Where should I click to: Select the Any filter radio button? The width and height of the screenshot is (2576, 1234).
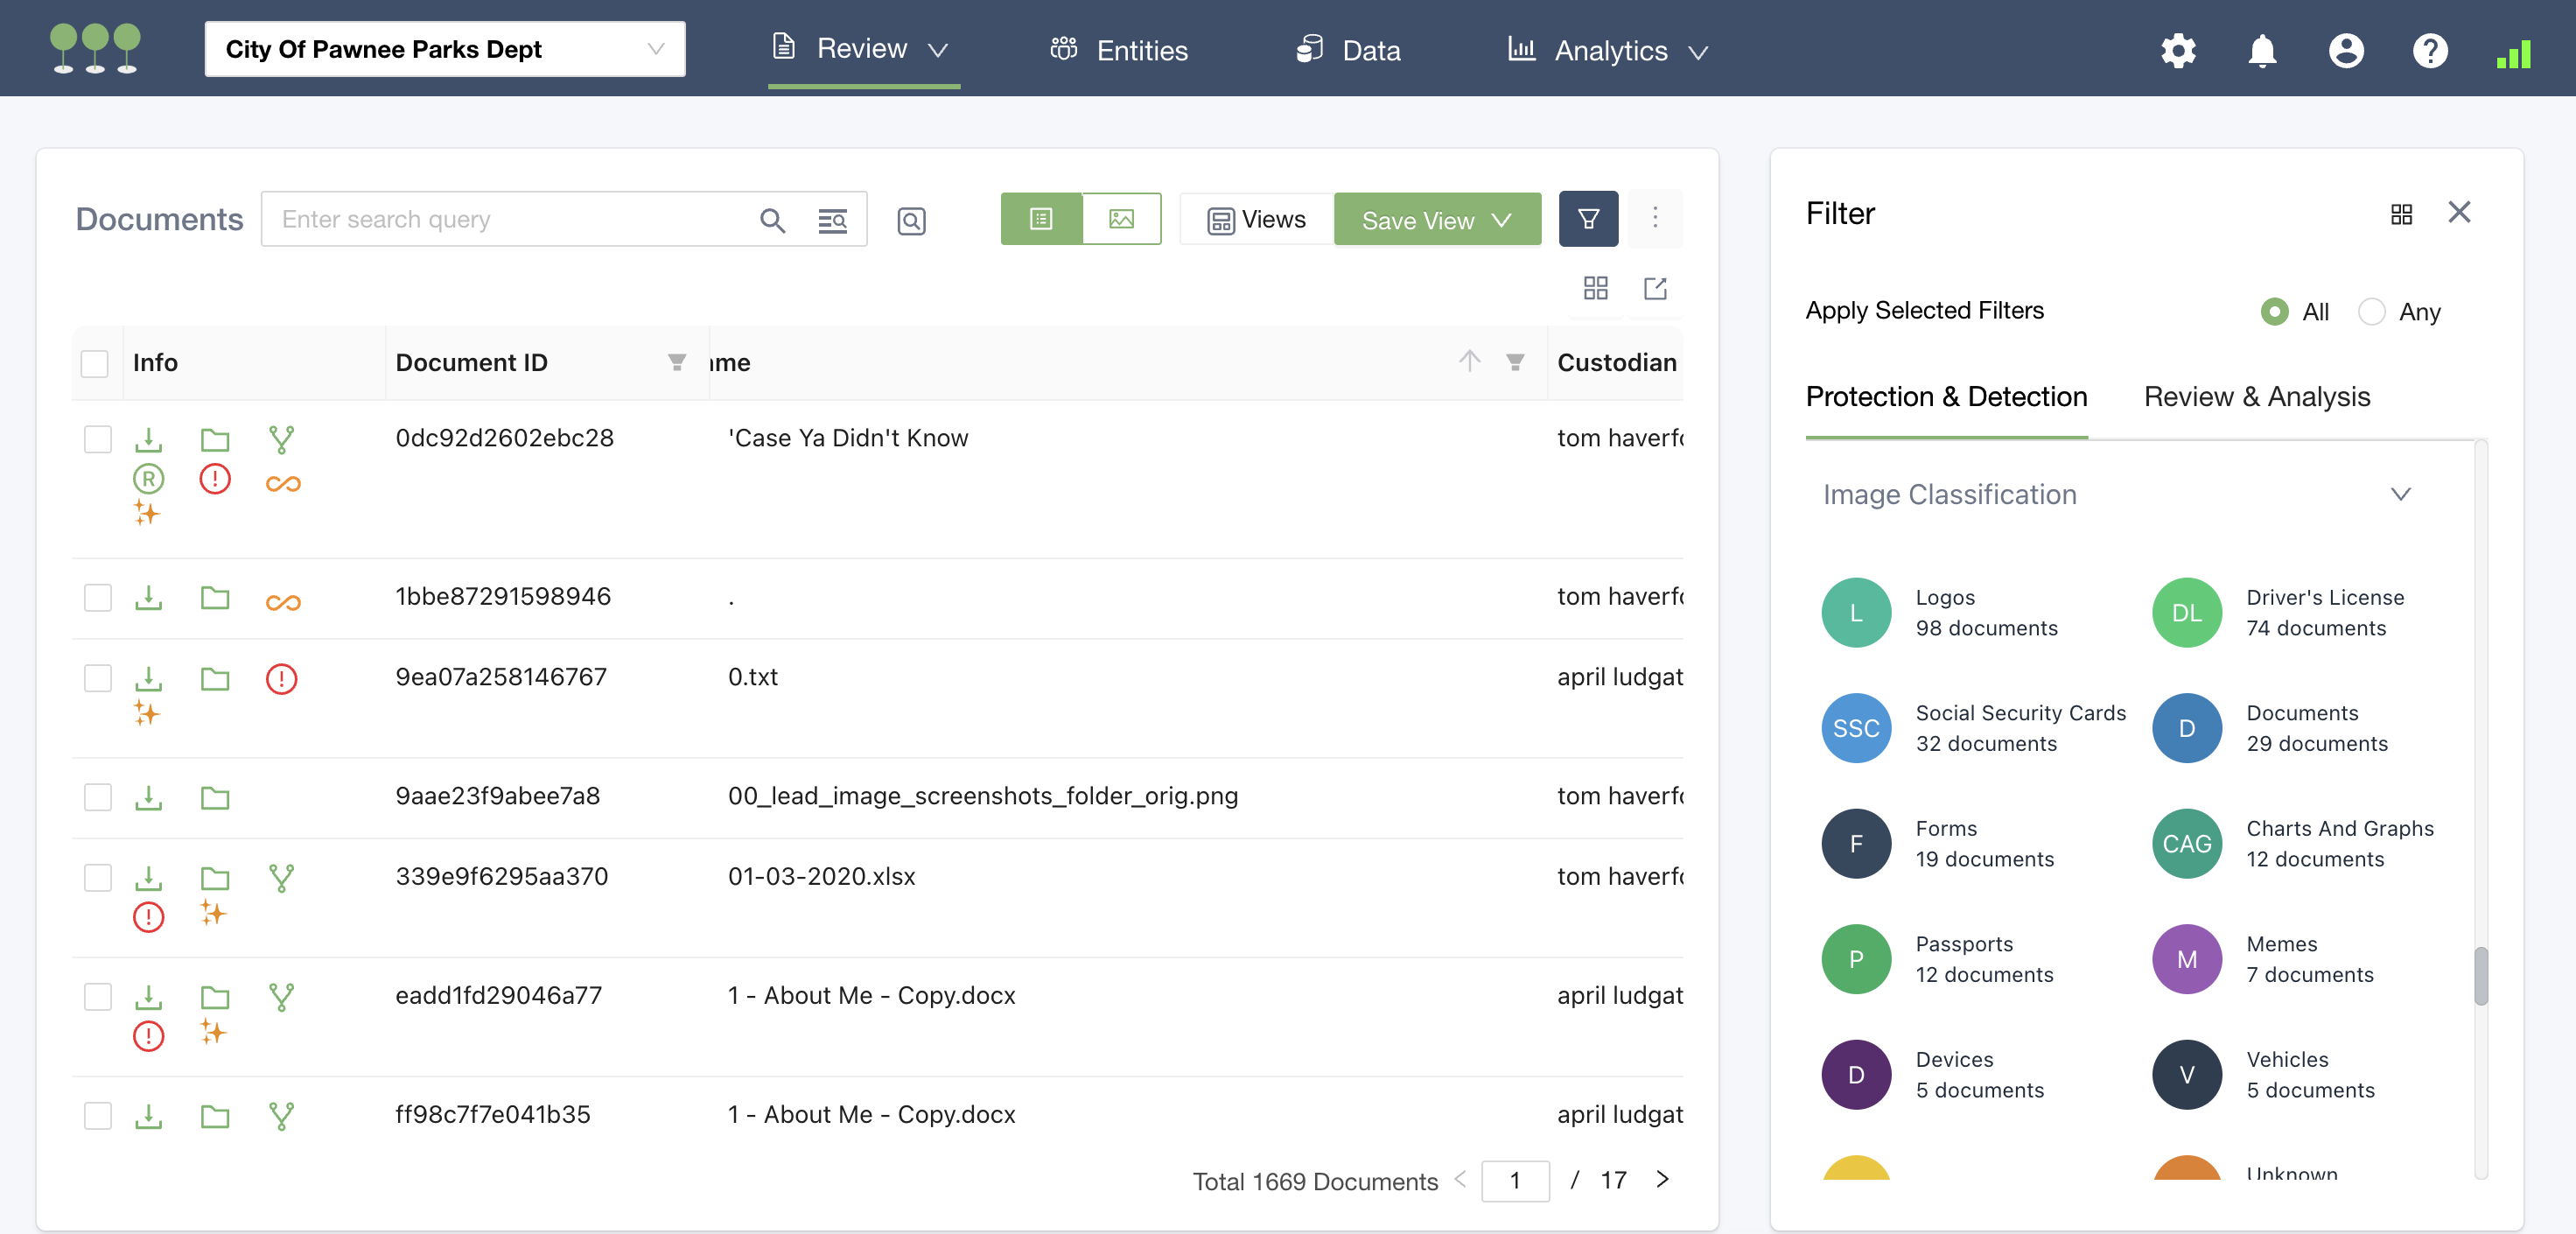[x=2371, y=312]
